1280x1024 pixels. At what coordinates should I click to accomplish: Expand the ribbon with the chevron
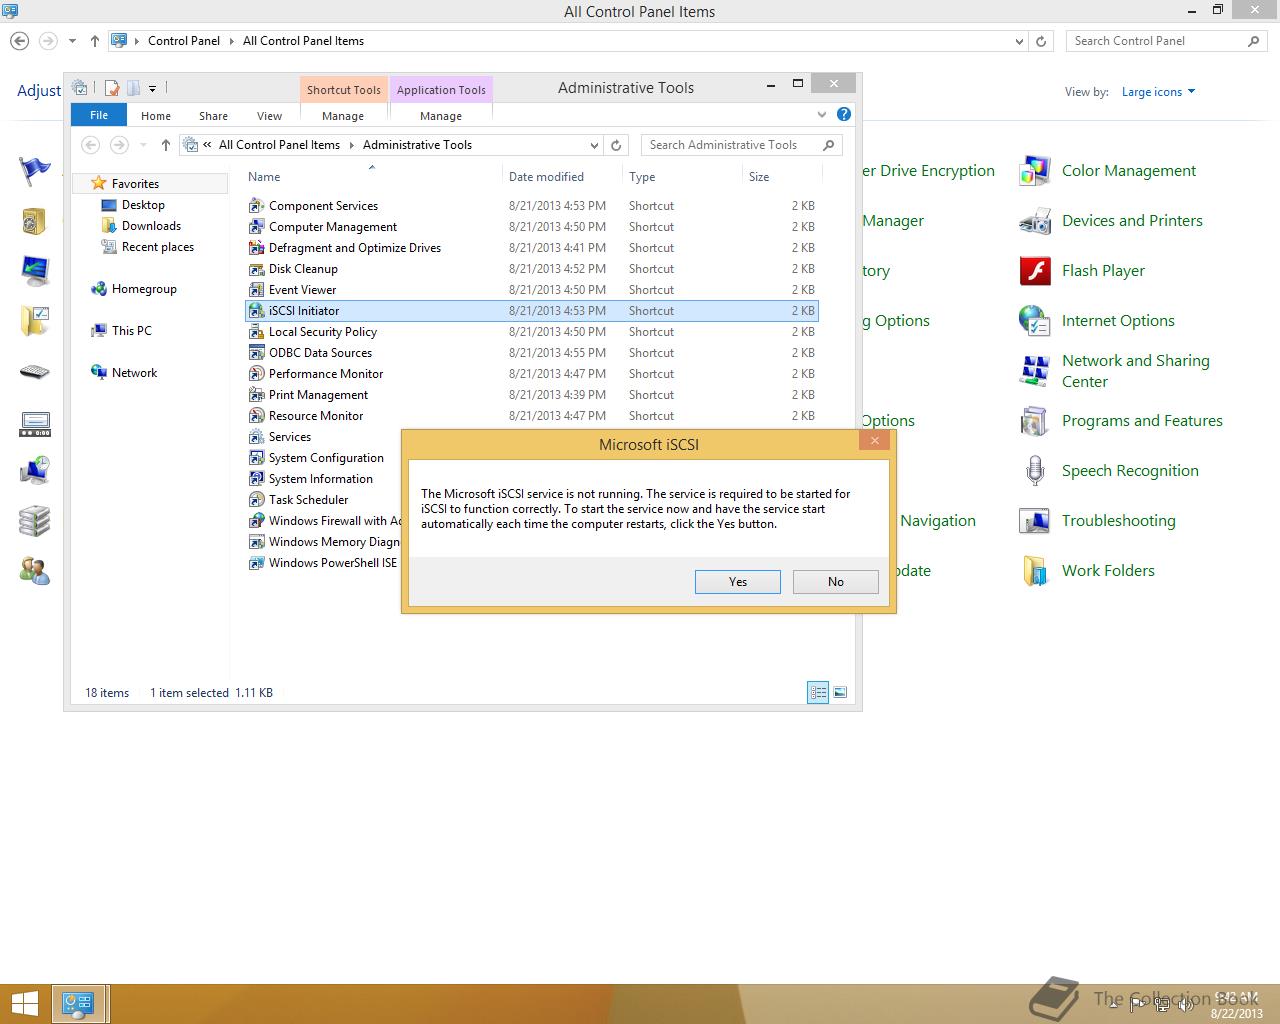coord(822,115)
